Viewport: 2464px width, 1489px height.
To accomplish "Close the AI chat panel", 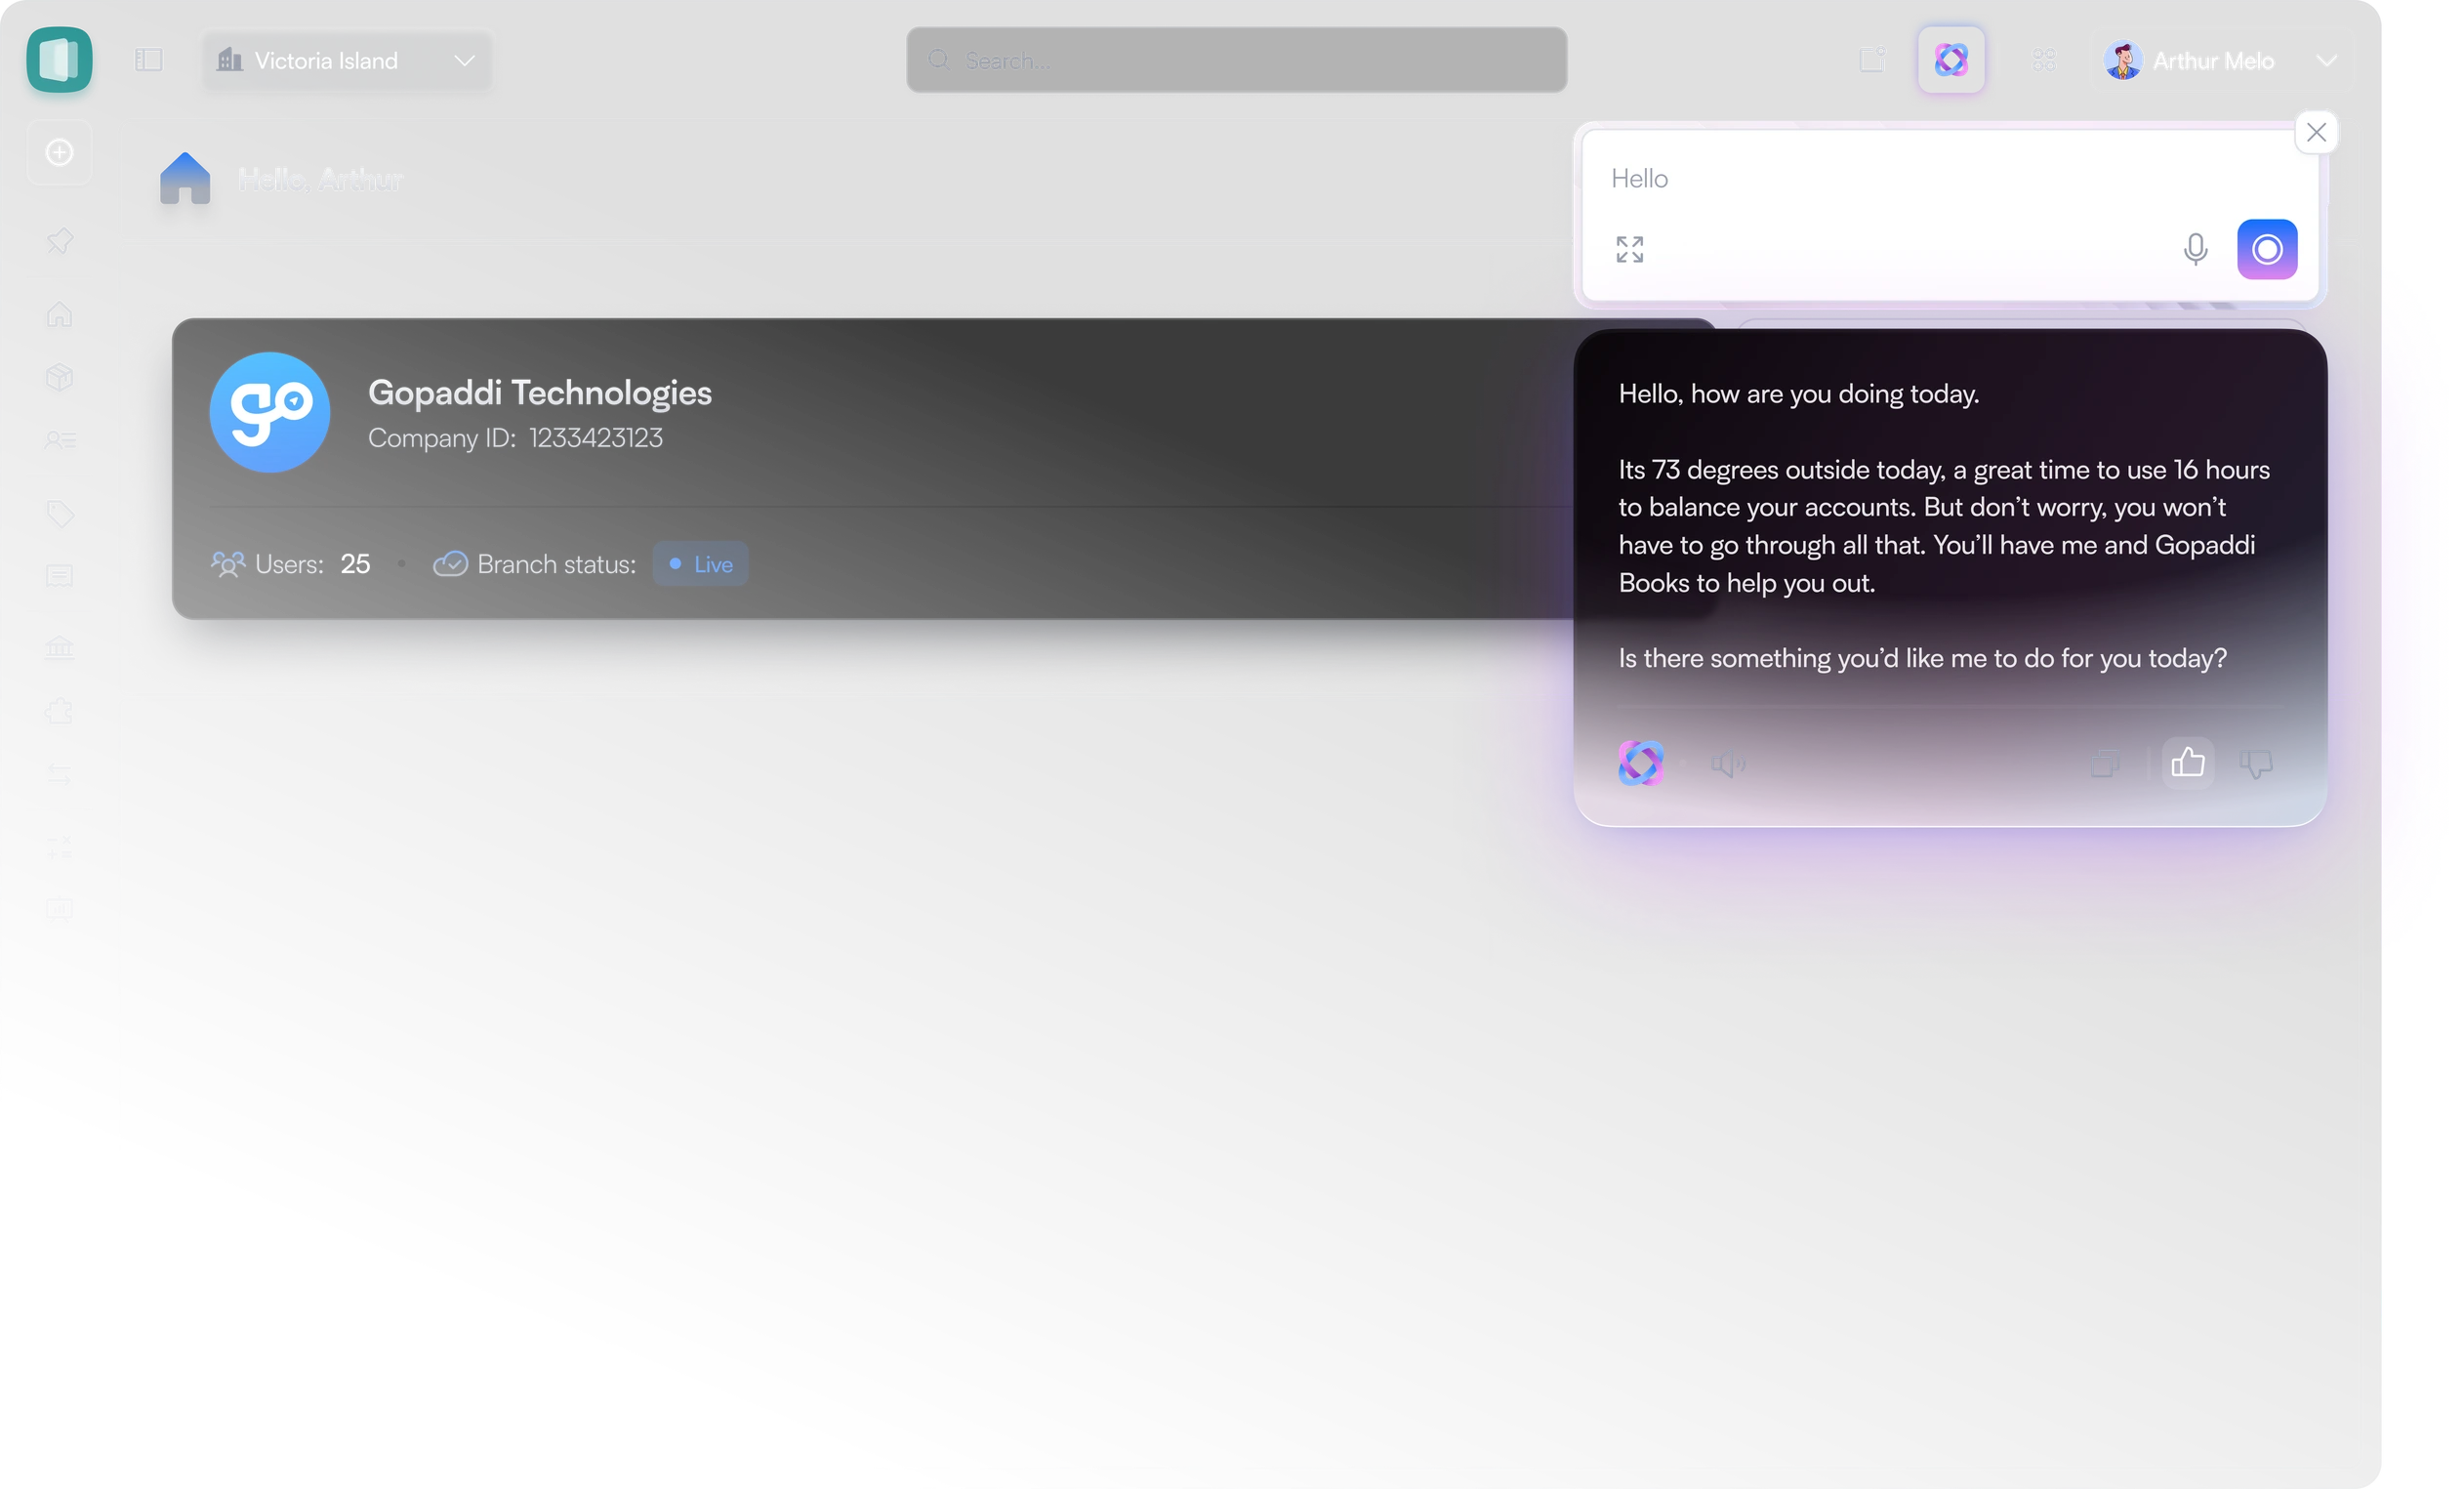I will coord(2316,132).
